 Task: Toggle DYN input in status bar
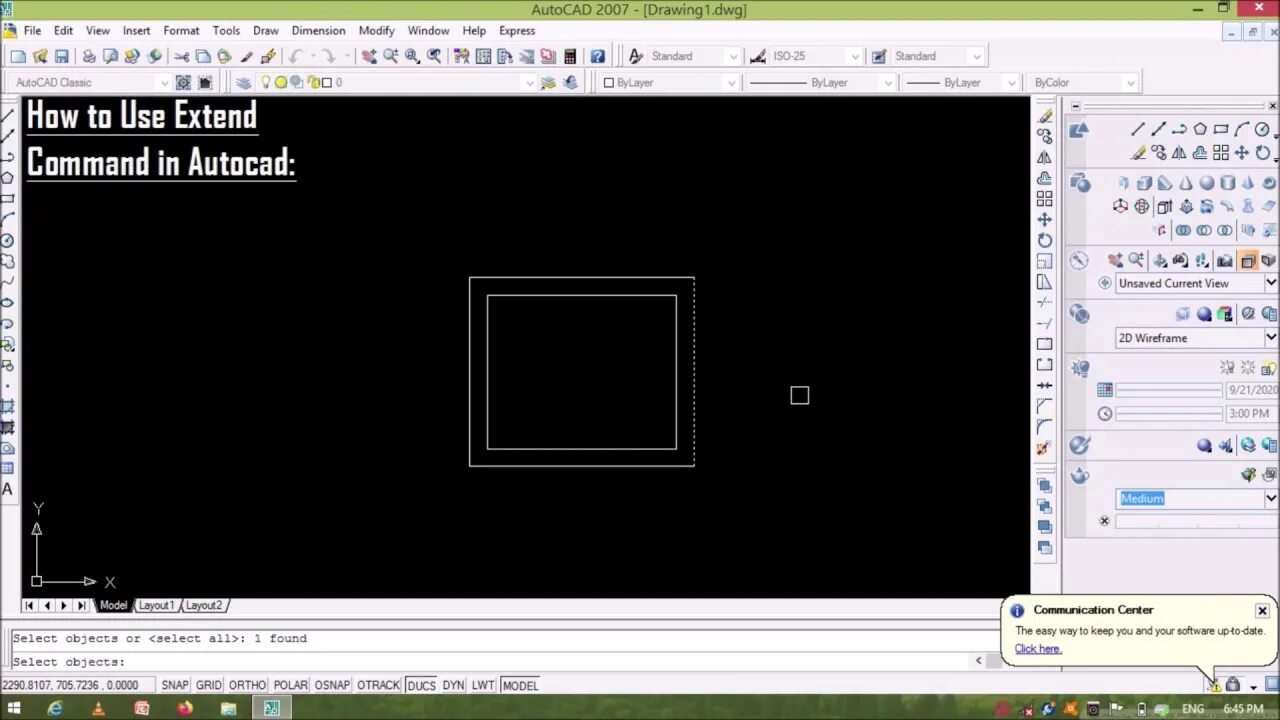(454, 685)
